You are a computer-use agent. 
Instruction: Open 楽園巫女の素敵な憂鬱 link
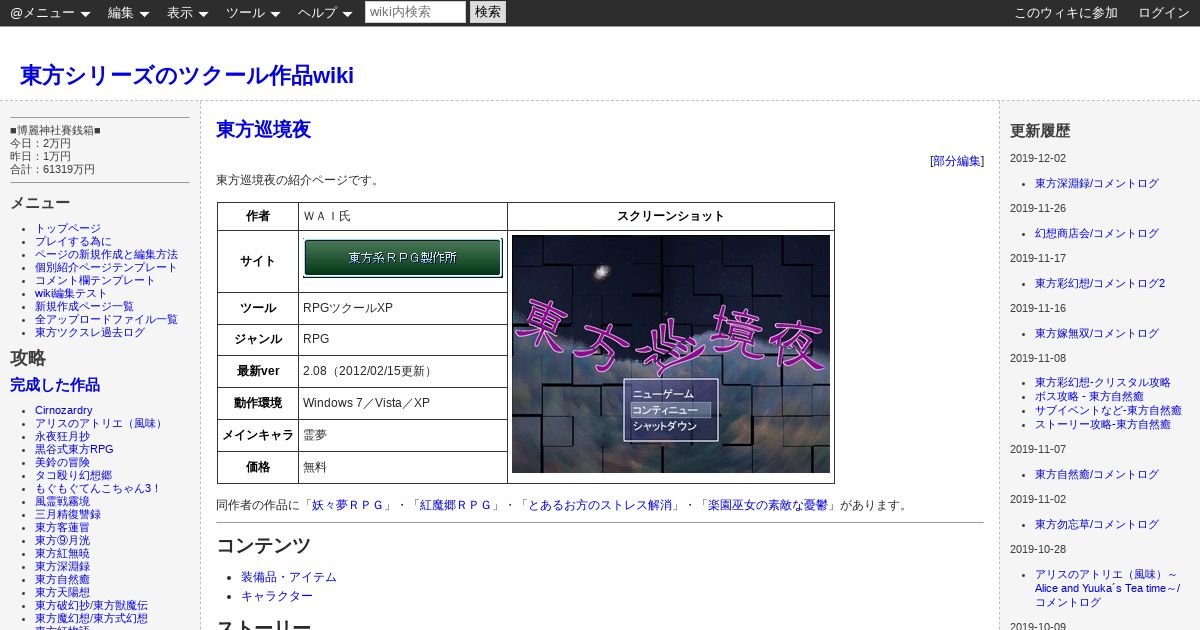pyautogui.click(x=769, y=505)
